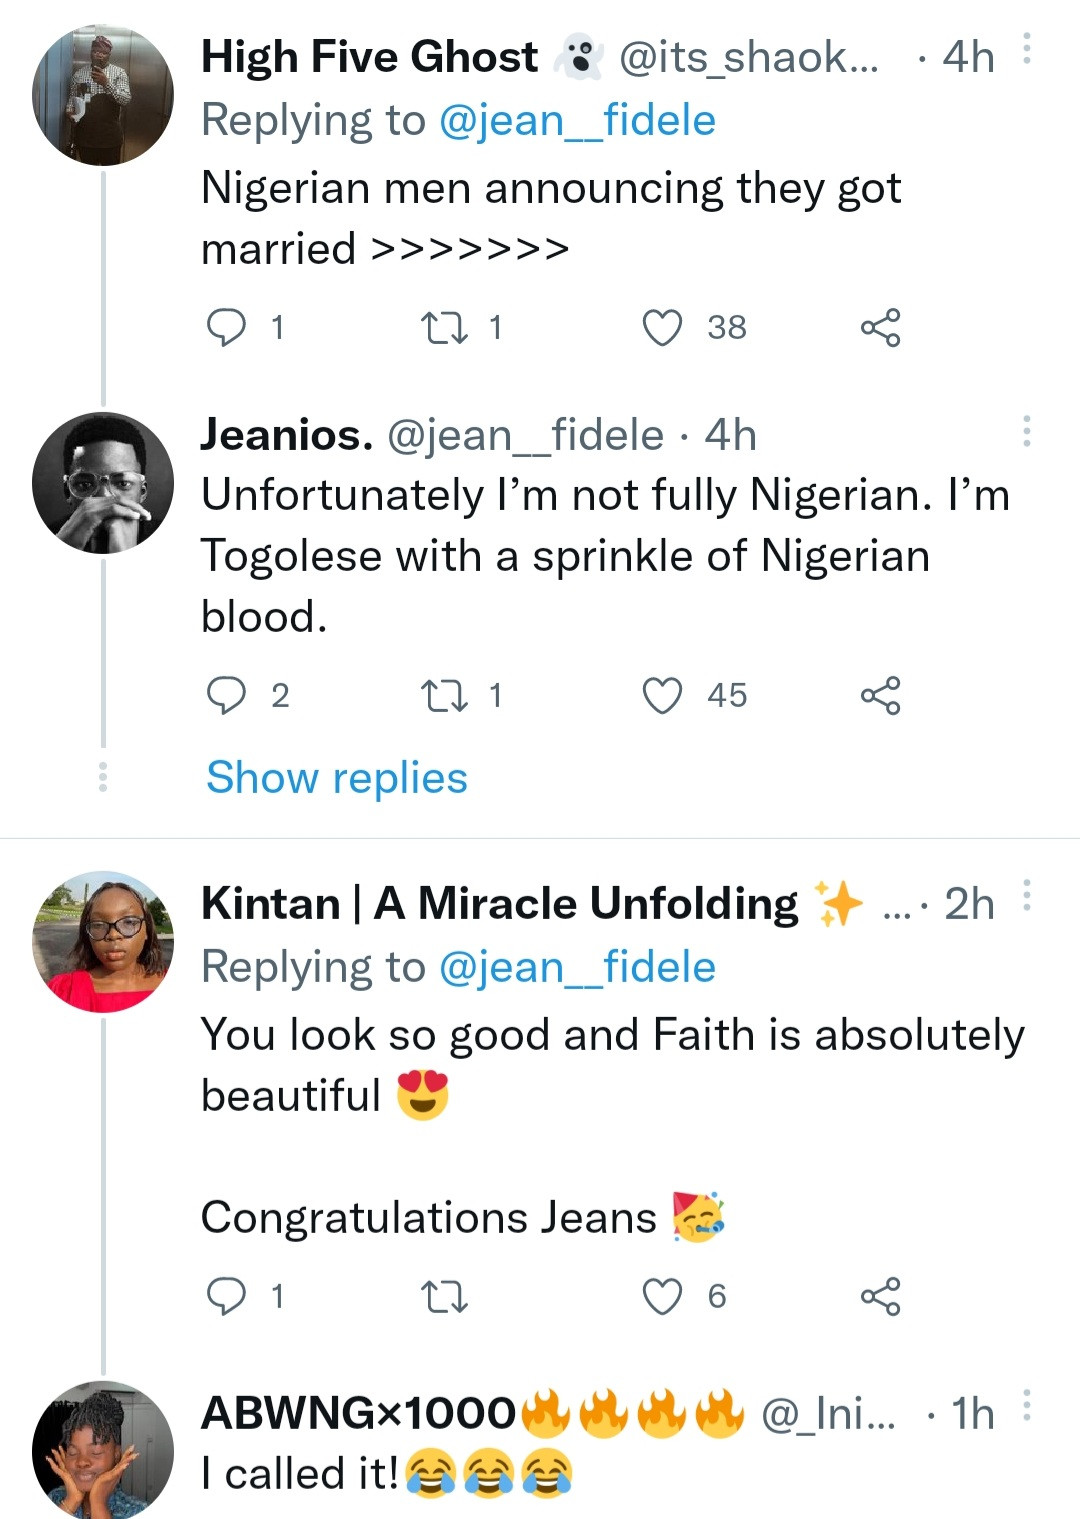Viewport: 1080px width, 1519px height.
Task: Like the 'Nigerian men announcing' tweet
Action: [x=662, y=327]
